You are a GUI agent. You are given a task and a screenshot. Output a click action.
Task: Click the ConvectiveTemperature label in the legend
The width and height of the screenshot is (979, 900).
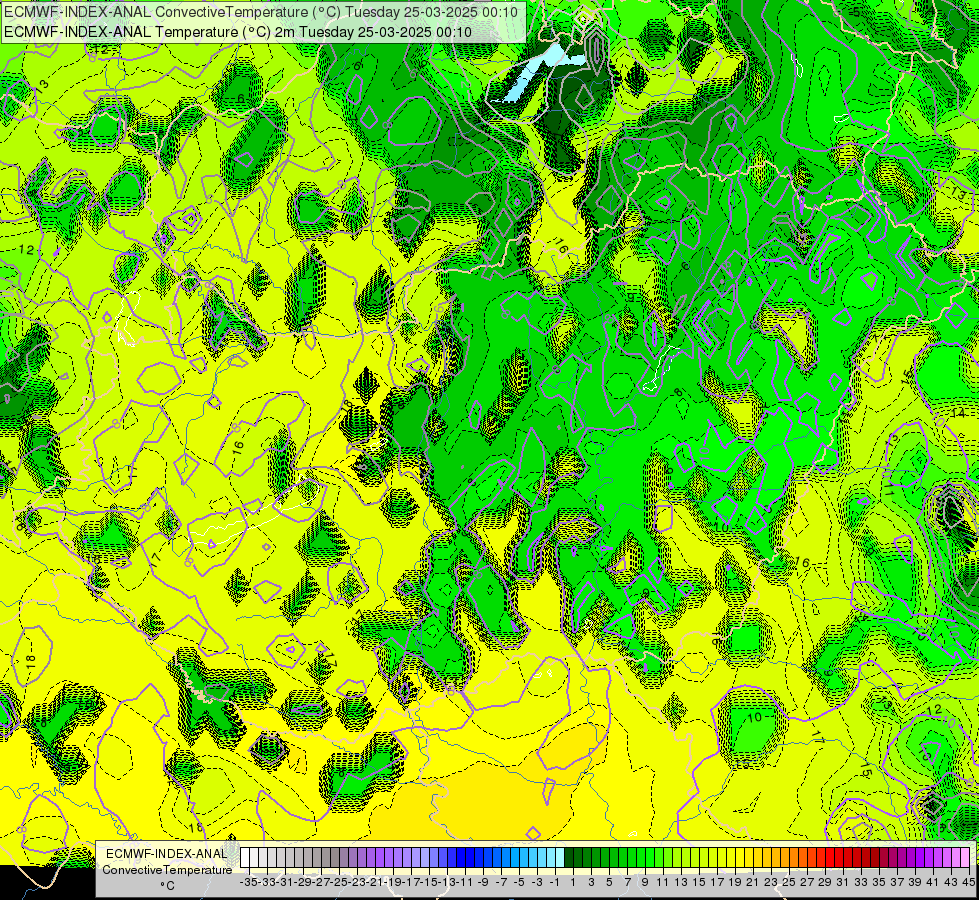click(167, 870)
